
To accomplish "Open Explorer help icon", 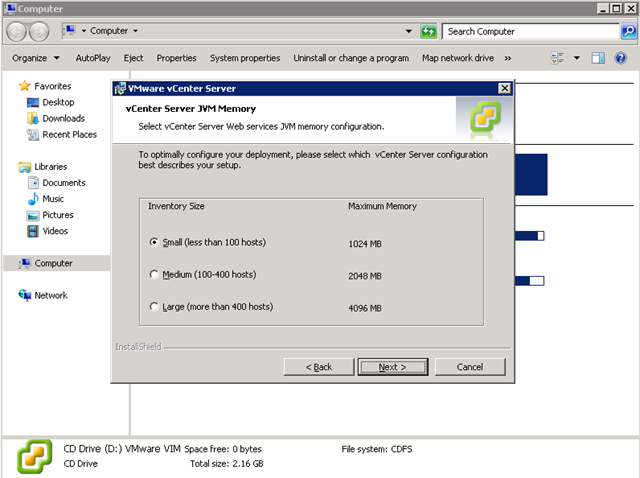I will tap(620, 58).
